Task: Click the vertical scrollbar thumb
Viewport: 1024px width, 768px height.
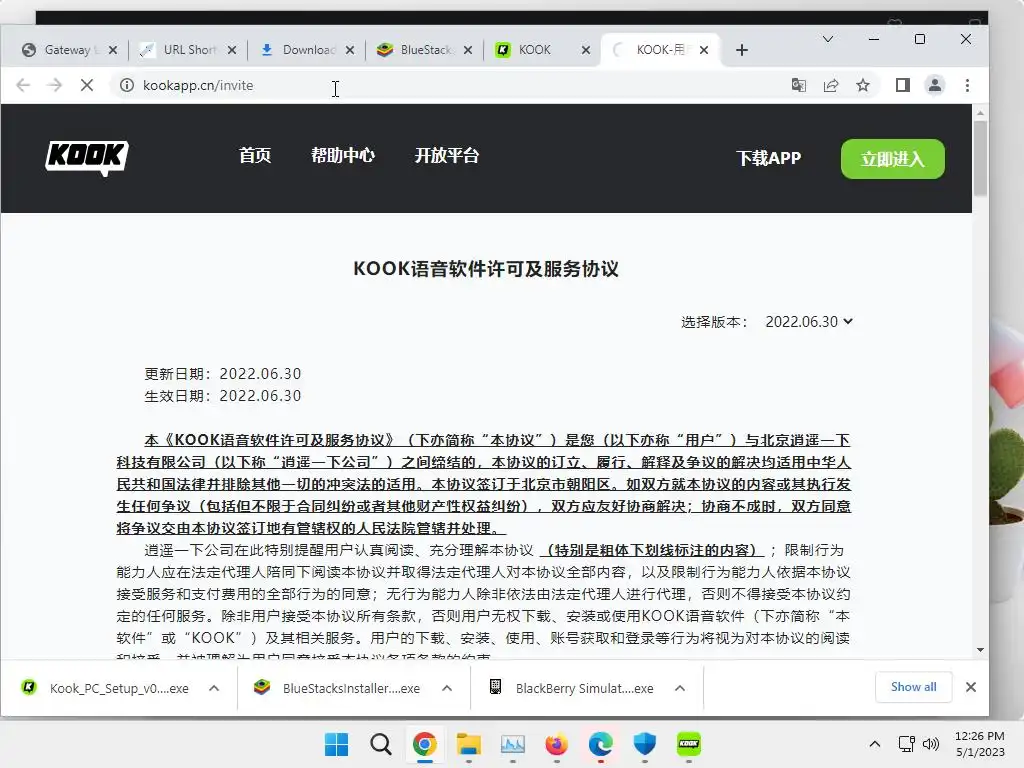Action: [980, 158]
